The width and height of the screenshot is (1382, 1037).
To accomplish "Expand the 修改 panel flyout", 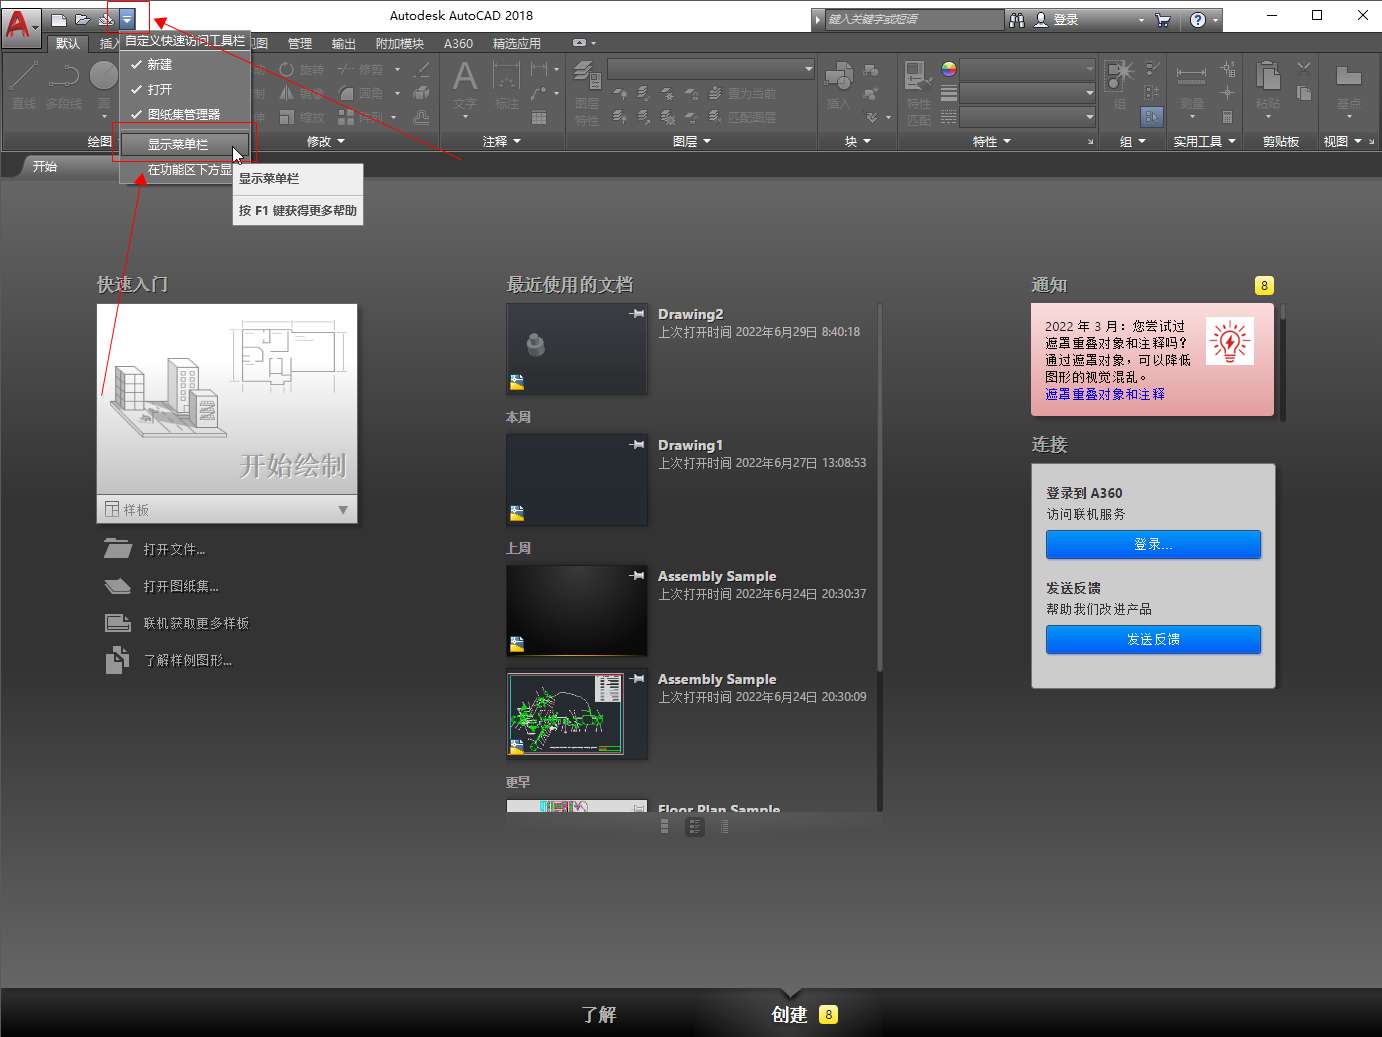I will (x=325, y=141).
